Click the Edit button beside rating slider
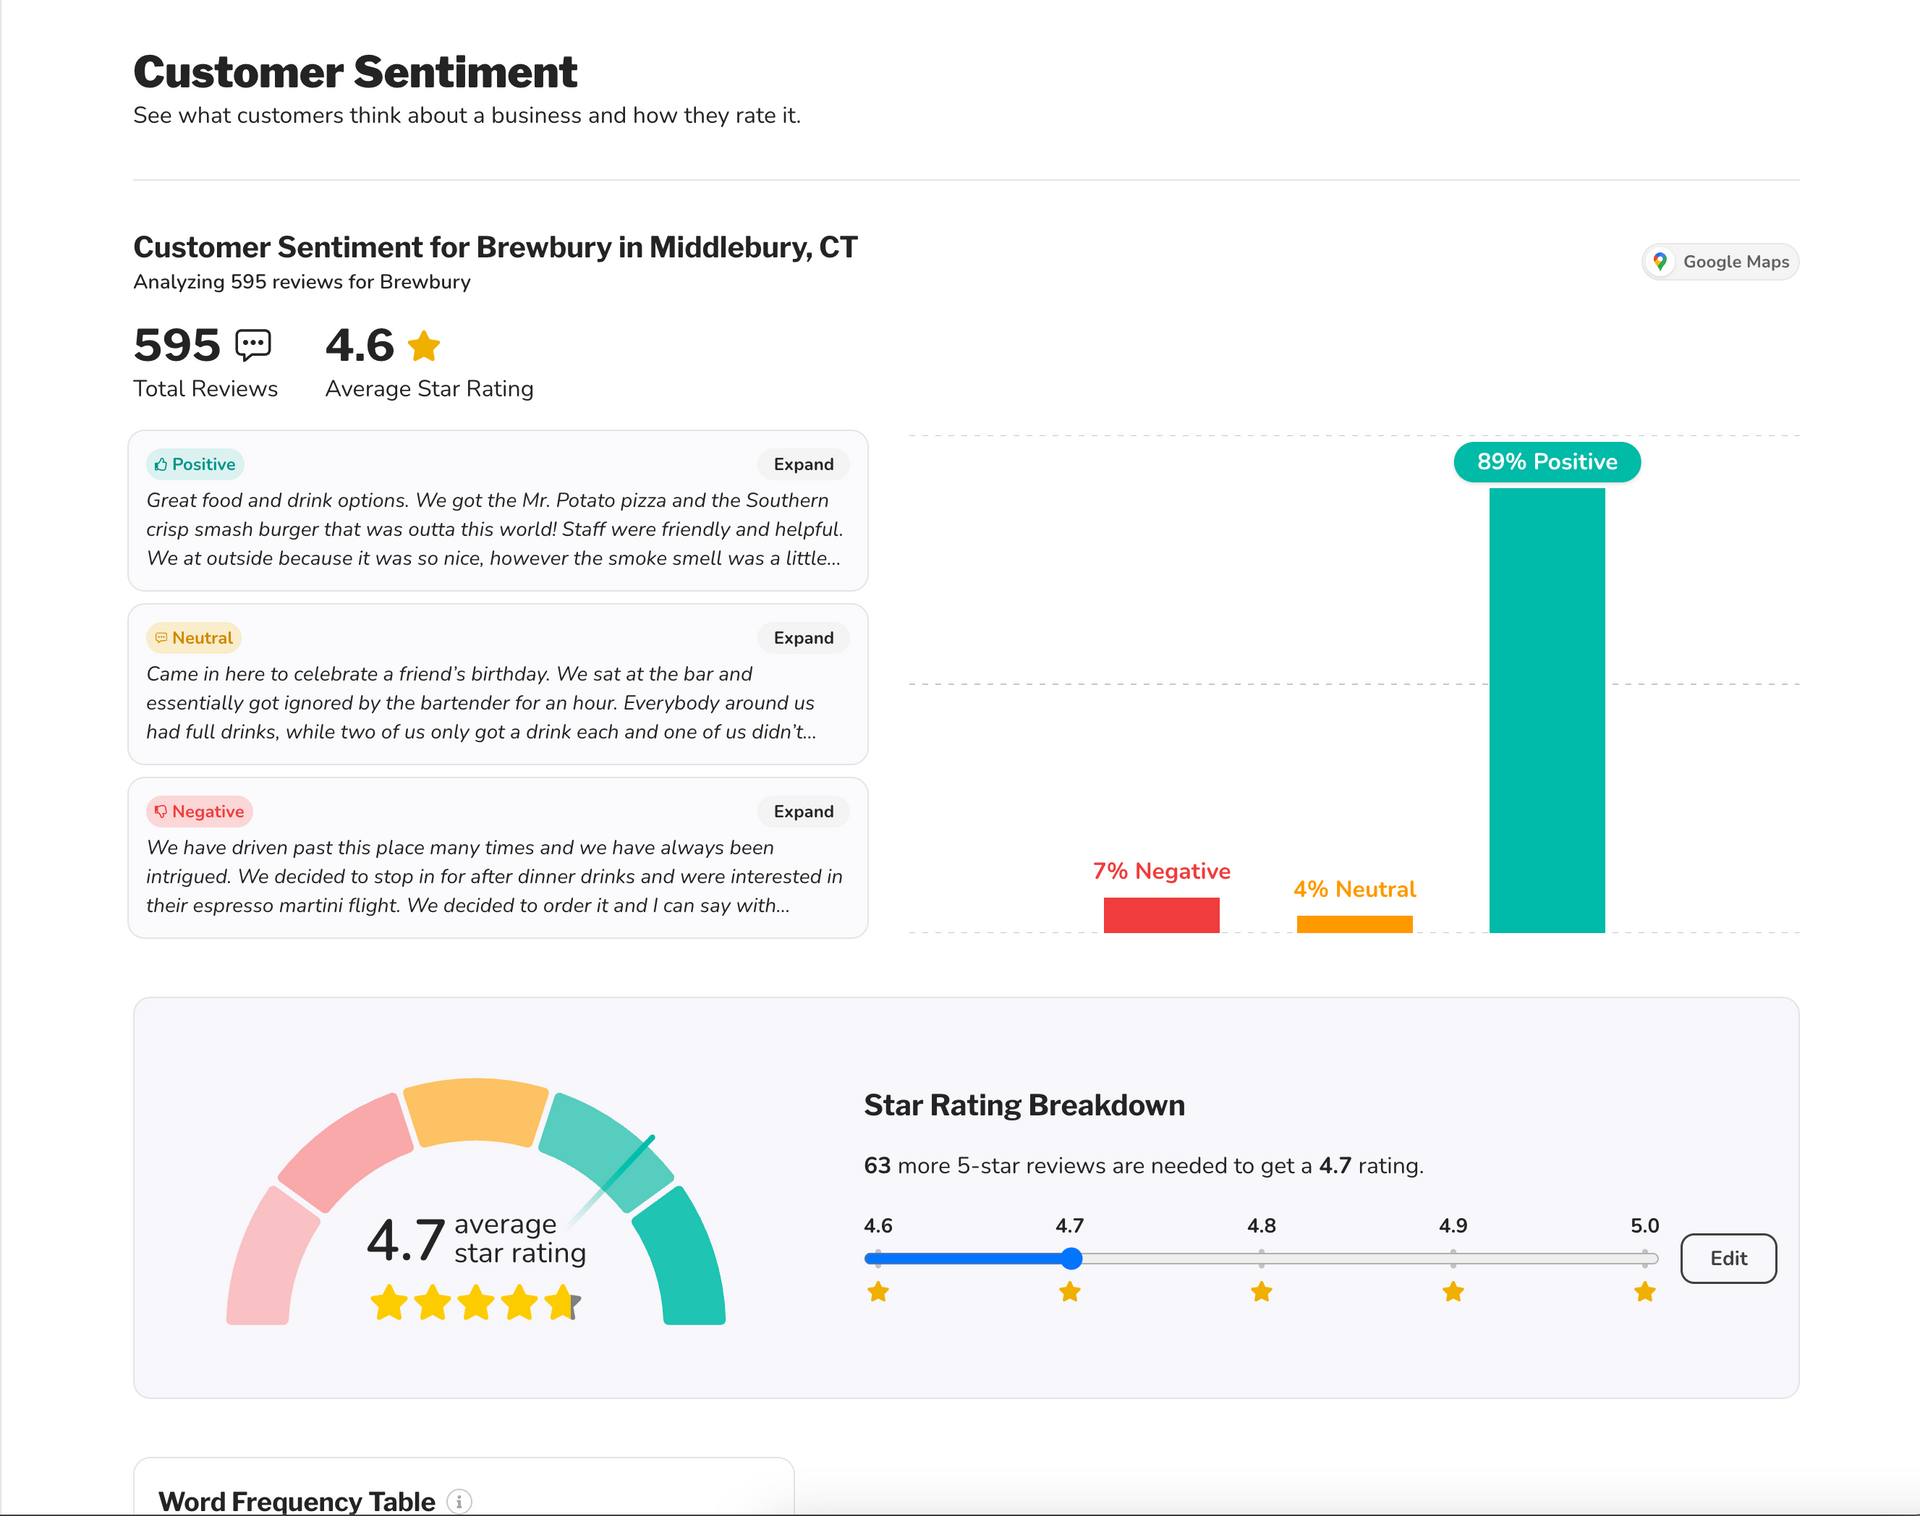Image resolution: width=1920 pixels, height=1516 pixels. (1728, 1258)
